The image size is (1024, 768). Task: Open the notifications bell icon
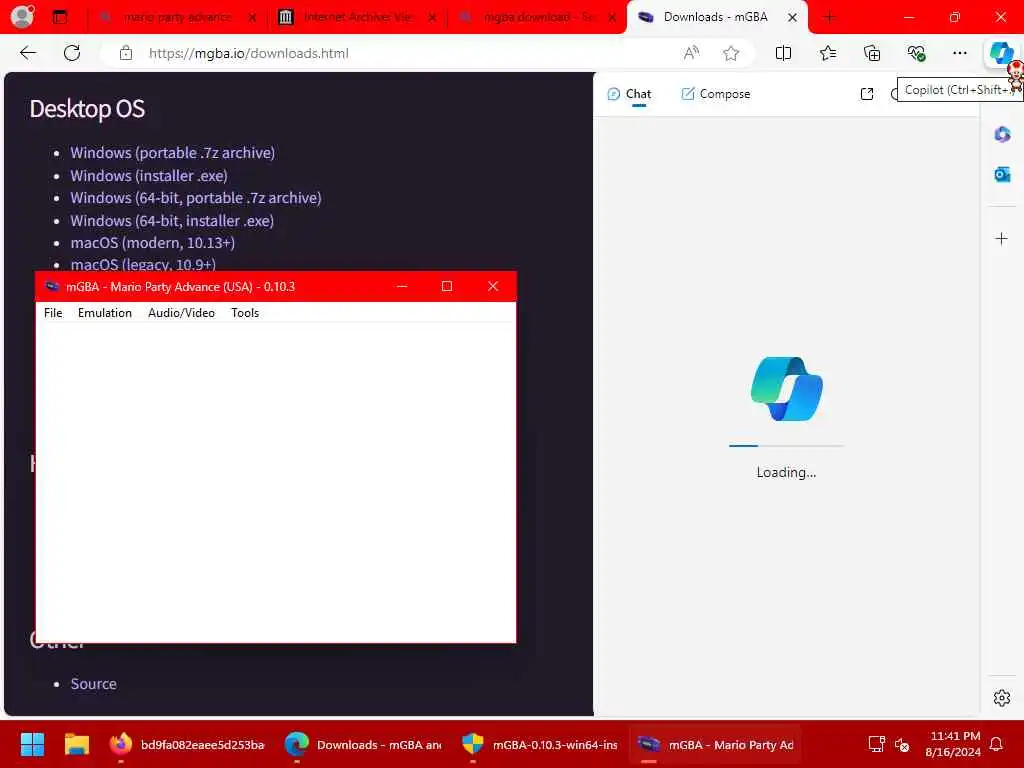996,744
